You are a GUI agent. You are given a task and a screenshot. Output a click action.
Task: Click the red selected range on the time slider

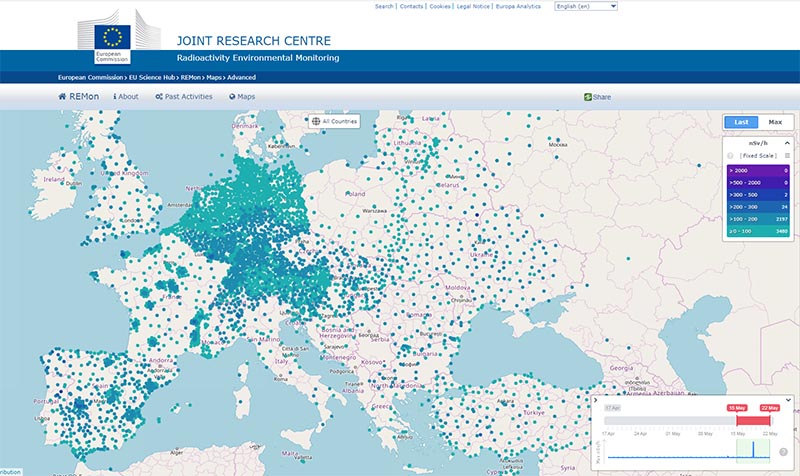point(754,421)
